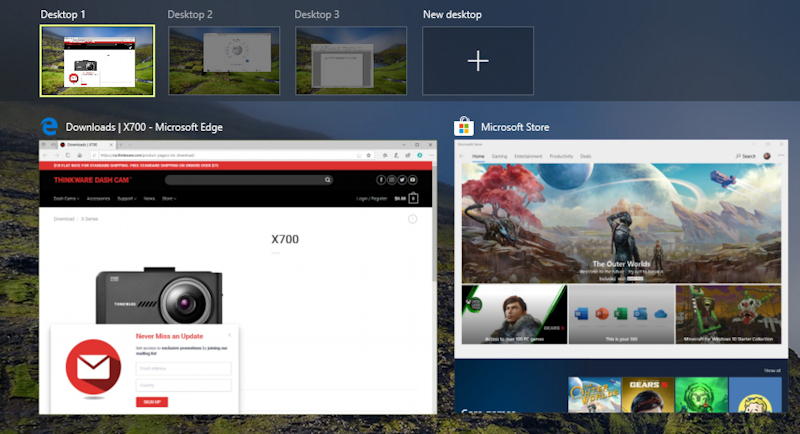Click the Download breadcrumb link
Screen dimensions: 800x434
(x=64, y=219)
